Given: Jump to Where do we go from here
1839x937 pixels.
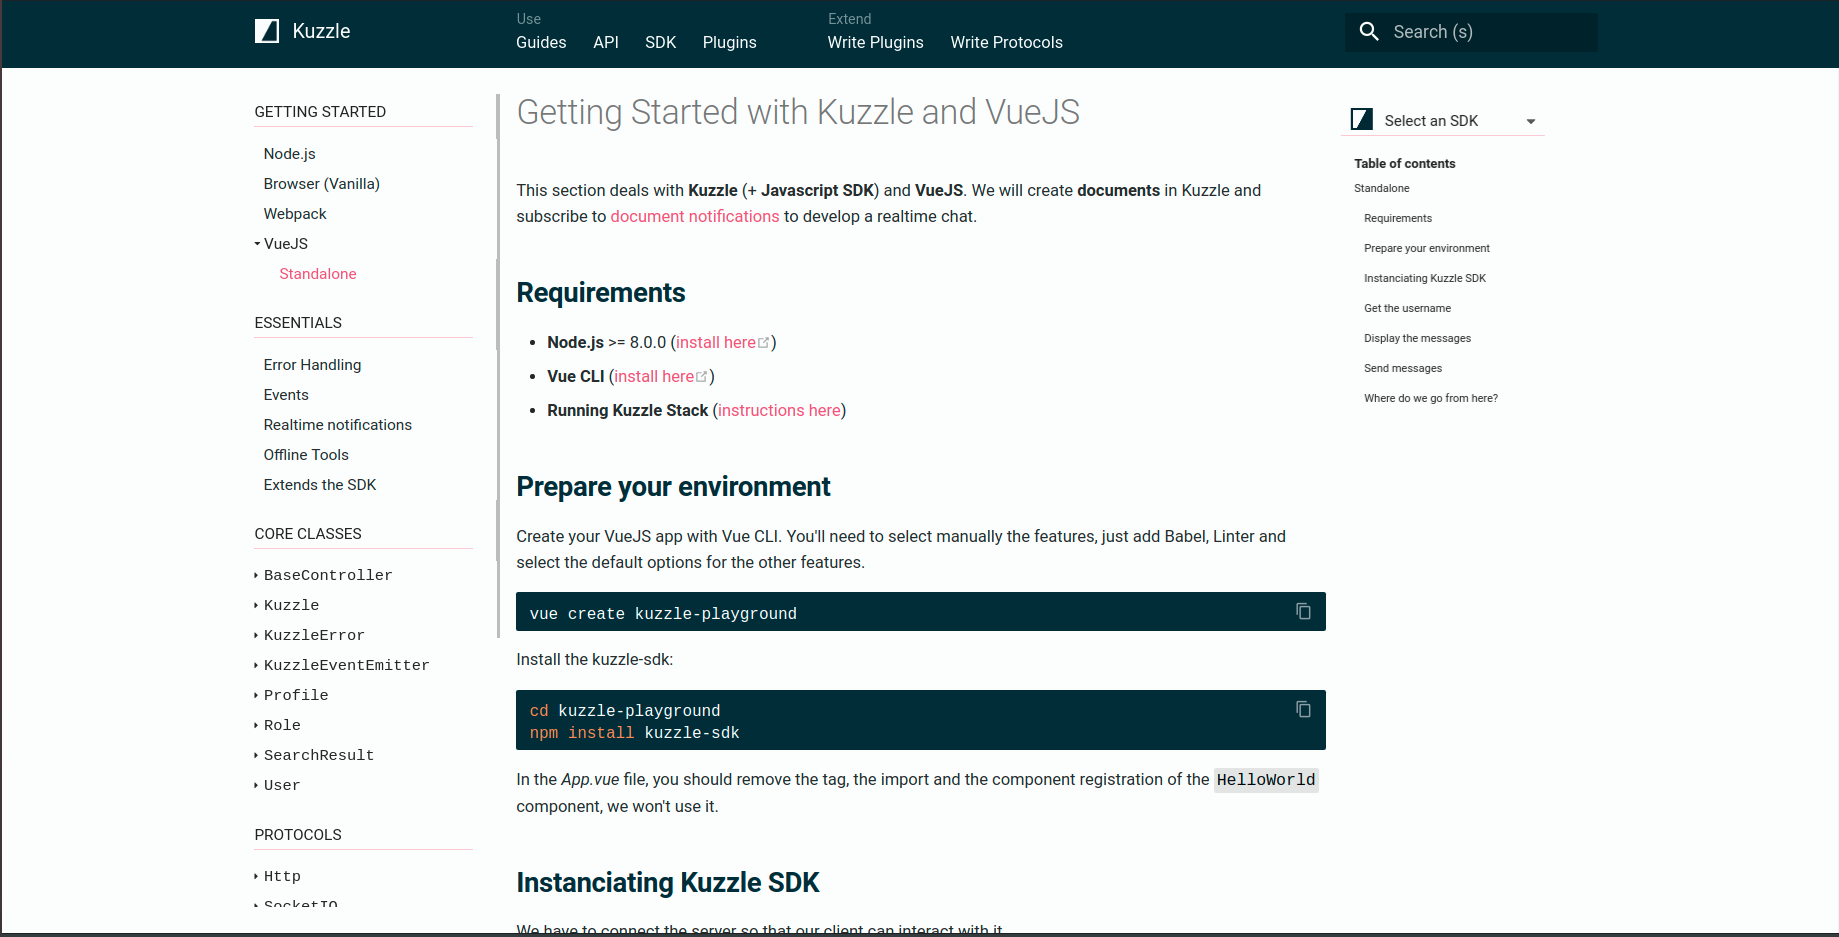Looking at the screenshot, I should click(x=1431, y=398).
